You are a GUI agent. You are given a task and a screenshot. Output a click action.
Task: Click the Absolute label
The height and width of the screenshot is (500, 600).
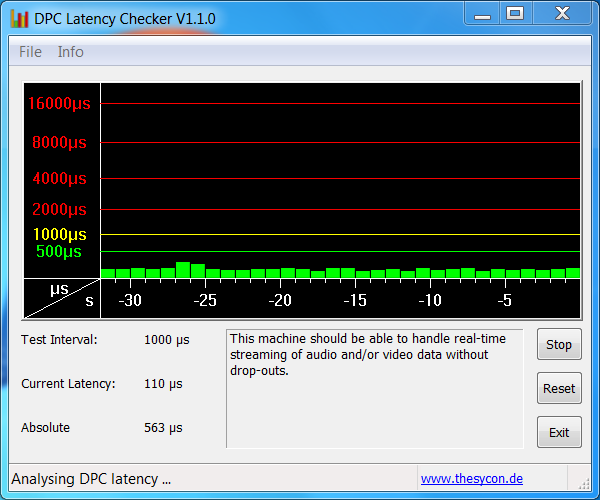[46, 427]
